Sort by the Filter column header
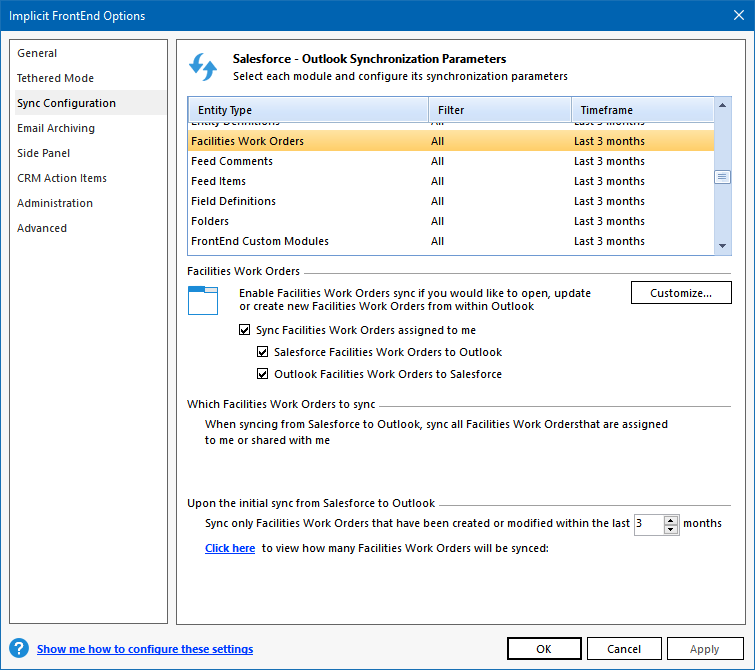Screen dimensions: 755x670 500,110
